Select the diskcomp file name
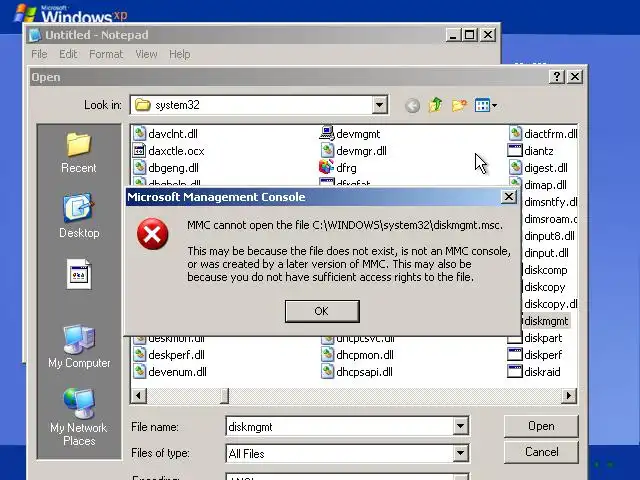640x480 pixels. (546, 270)
